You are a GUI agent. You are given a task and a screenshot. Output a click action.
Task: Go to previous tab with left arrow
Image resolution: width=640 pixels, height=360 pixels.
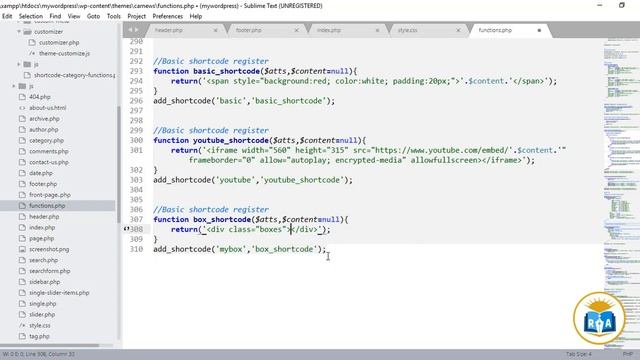tap(130, 30)
